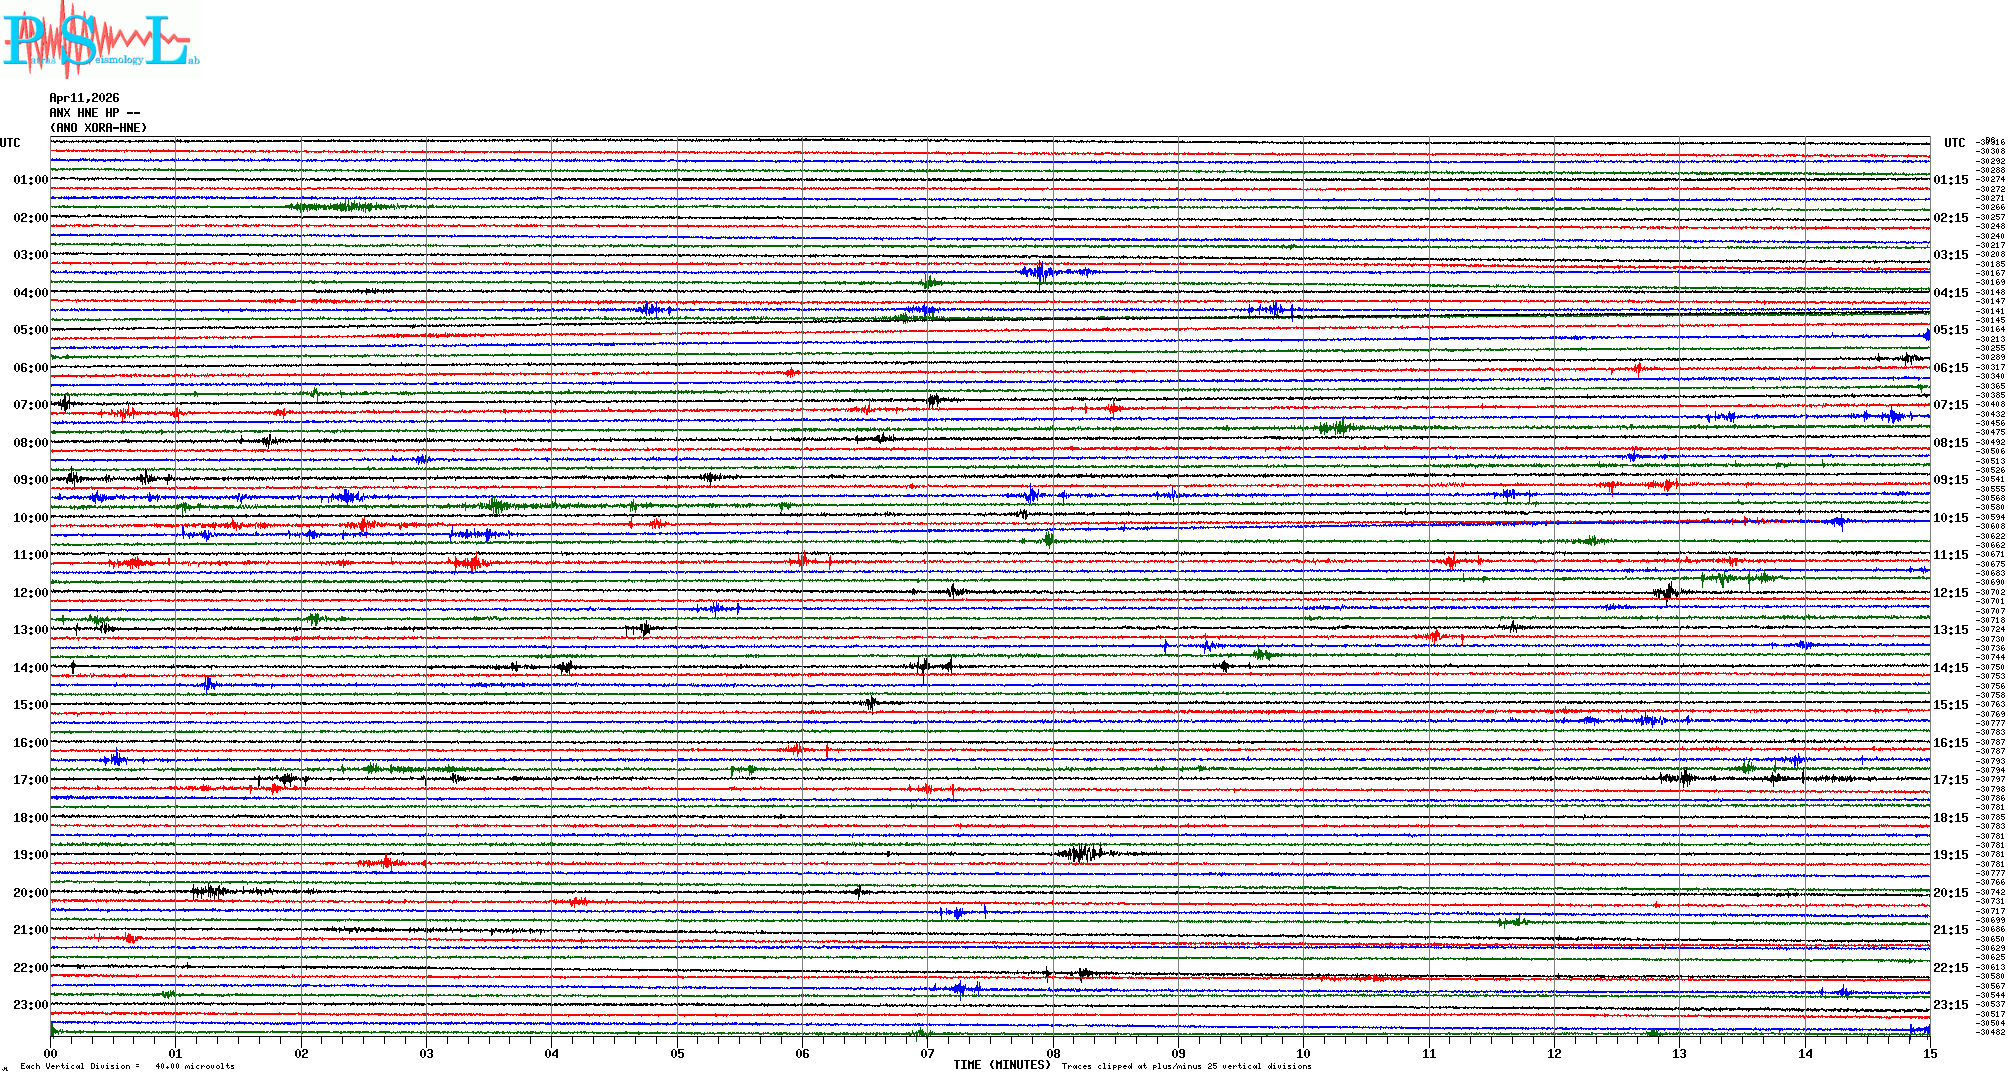Viewport: 2010px width, 1080px height.
Task: Click the blue burst on the 03:30 trace
Action: click(x=1042, y=272)
